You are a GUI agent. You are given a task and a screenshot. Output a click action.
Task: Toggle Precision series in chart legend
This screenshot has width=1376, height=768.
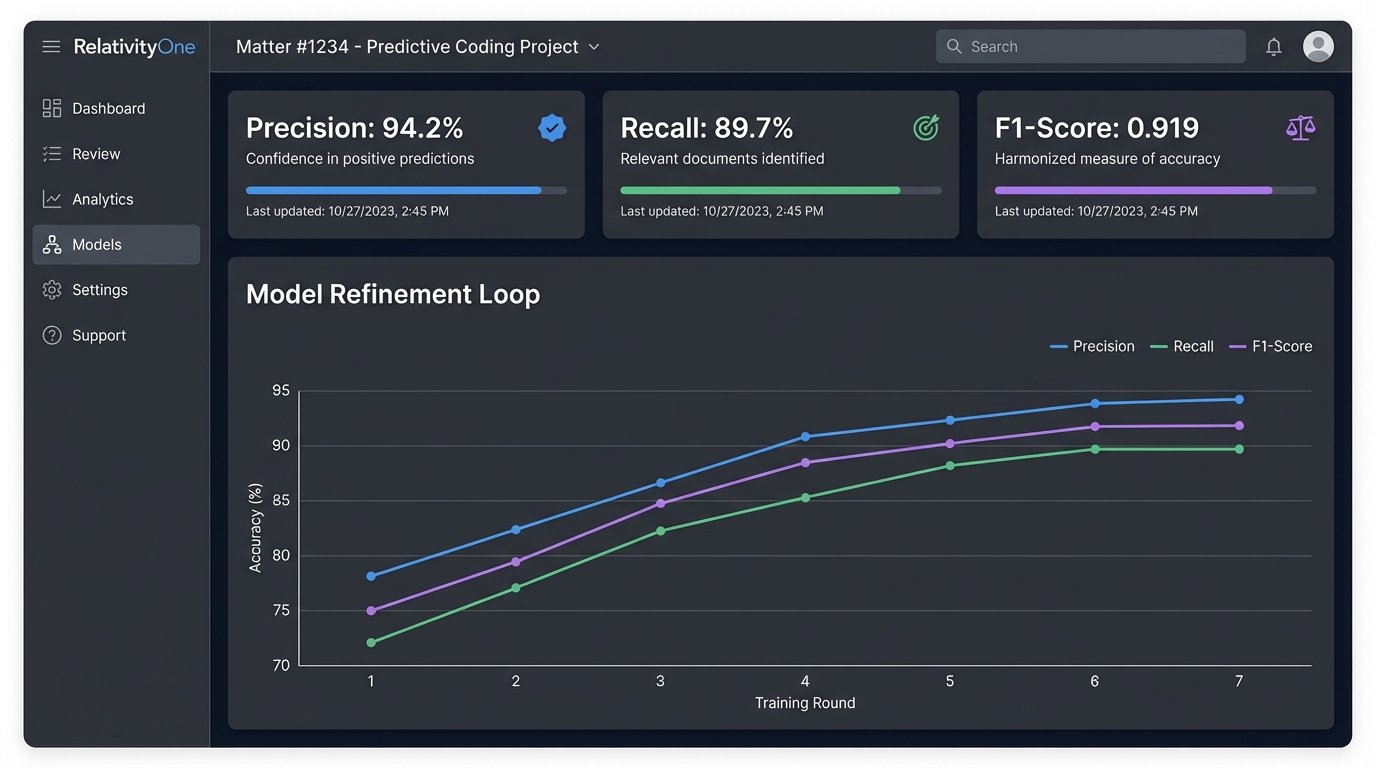[1092, 346]
